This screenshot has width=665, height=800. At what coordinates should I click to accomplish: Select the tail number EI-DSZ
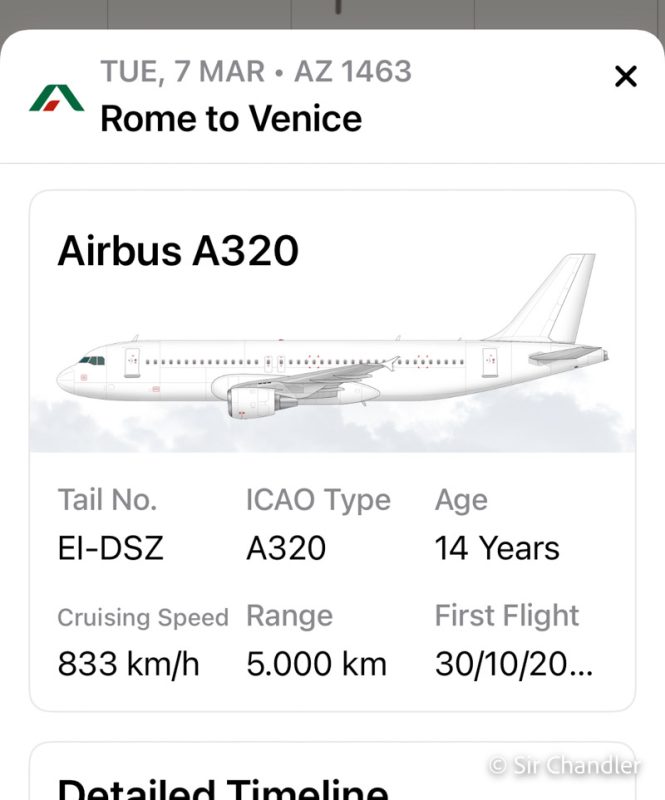(111, 548)
